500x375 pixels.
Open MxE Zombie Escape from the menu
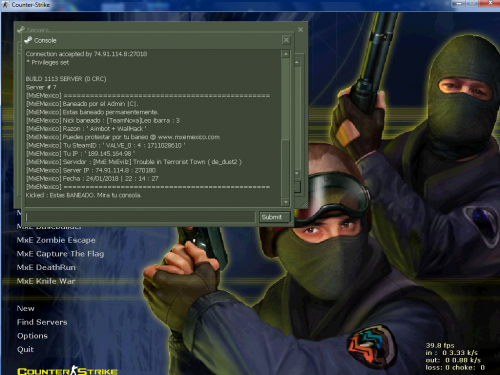click(56, 240)
